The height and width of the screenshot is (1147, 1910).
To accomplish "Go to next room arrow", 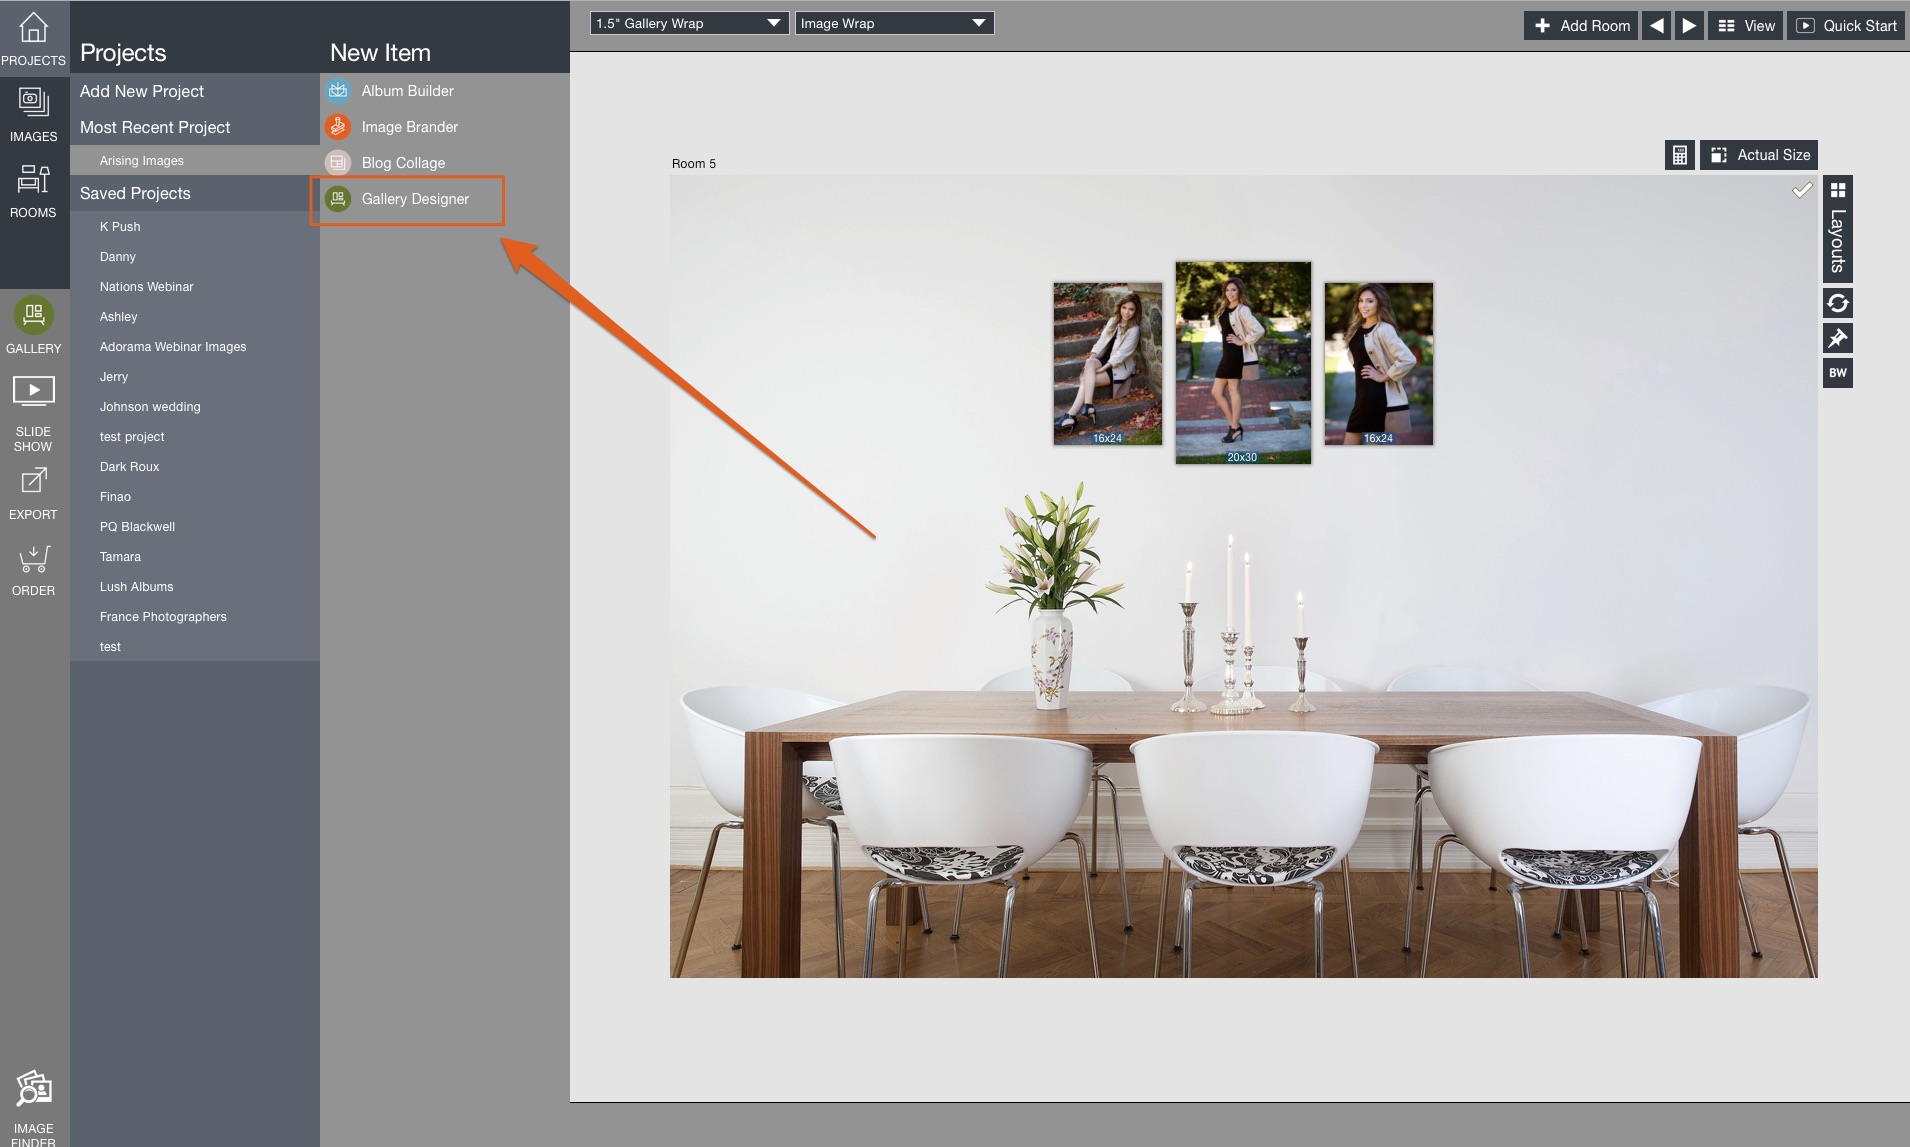I will [1689, 26].
